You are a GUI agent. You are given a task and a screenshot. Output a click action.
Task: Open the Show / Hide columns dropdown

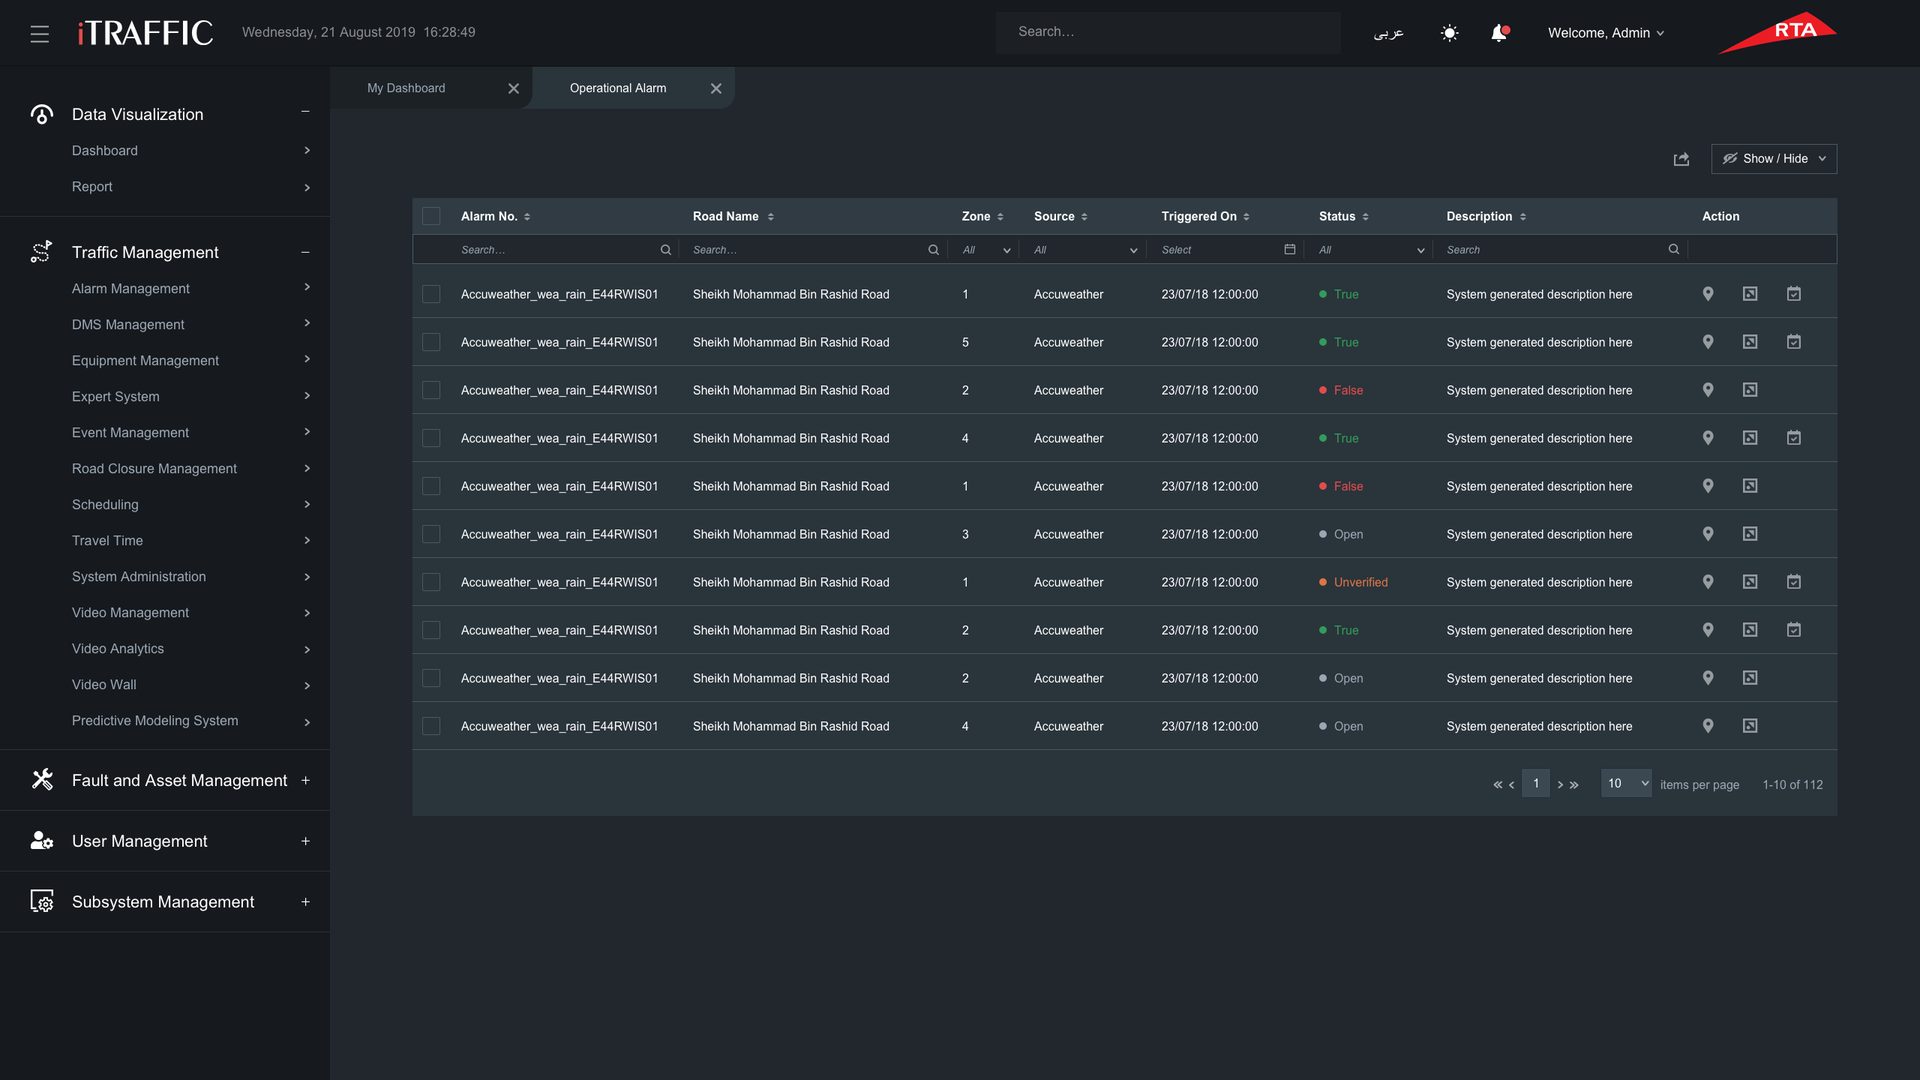[x=1774, y=159]
